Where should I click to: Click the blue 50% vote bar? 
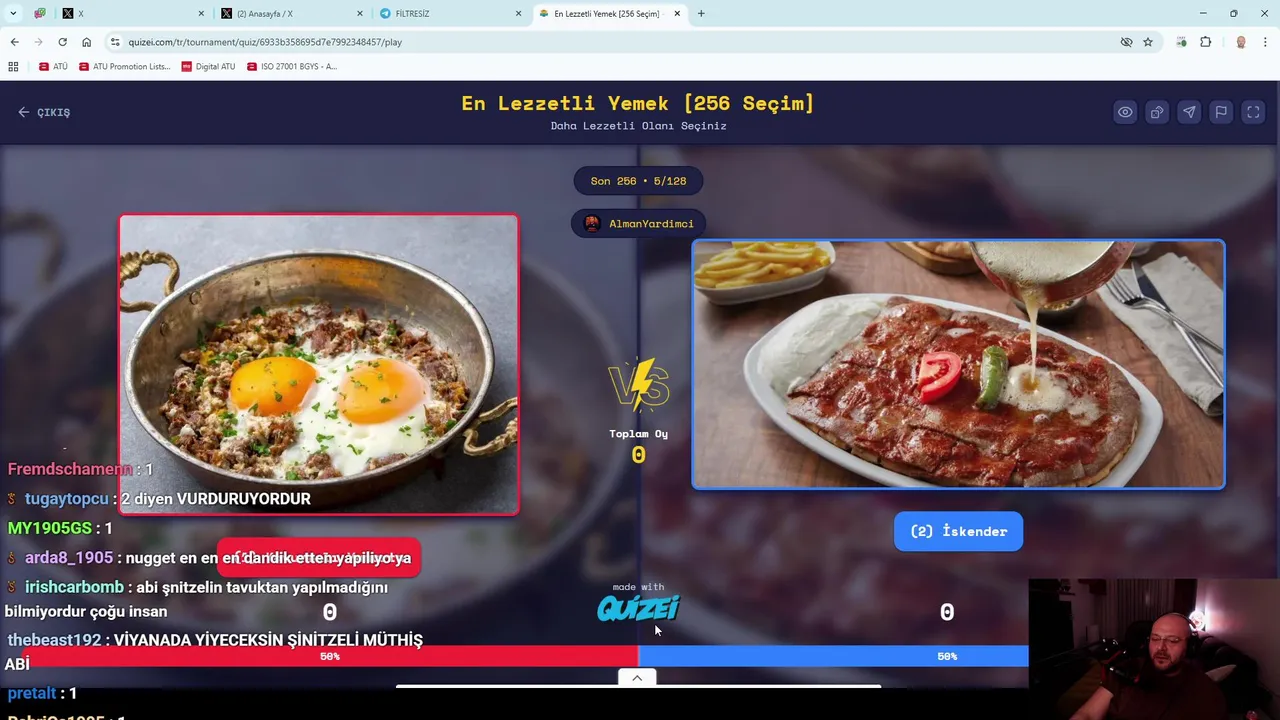[833, 656]
